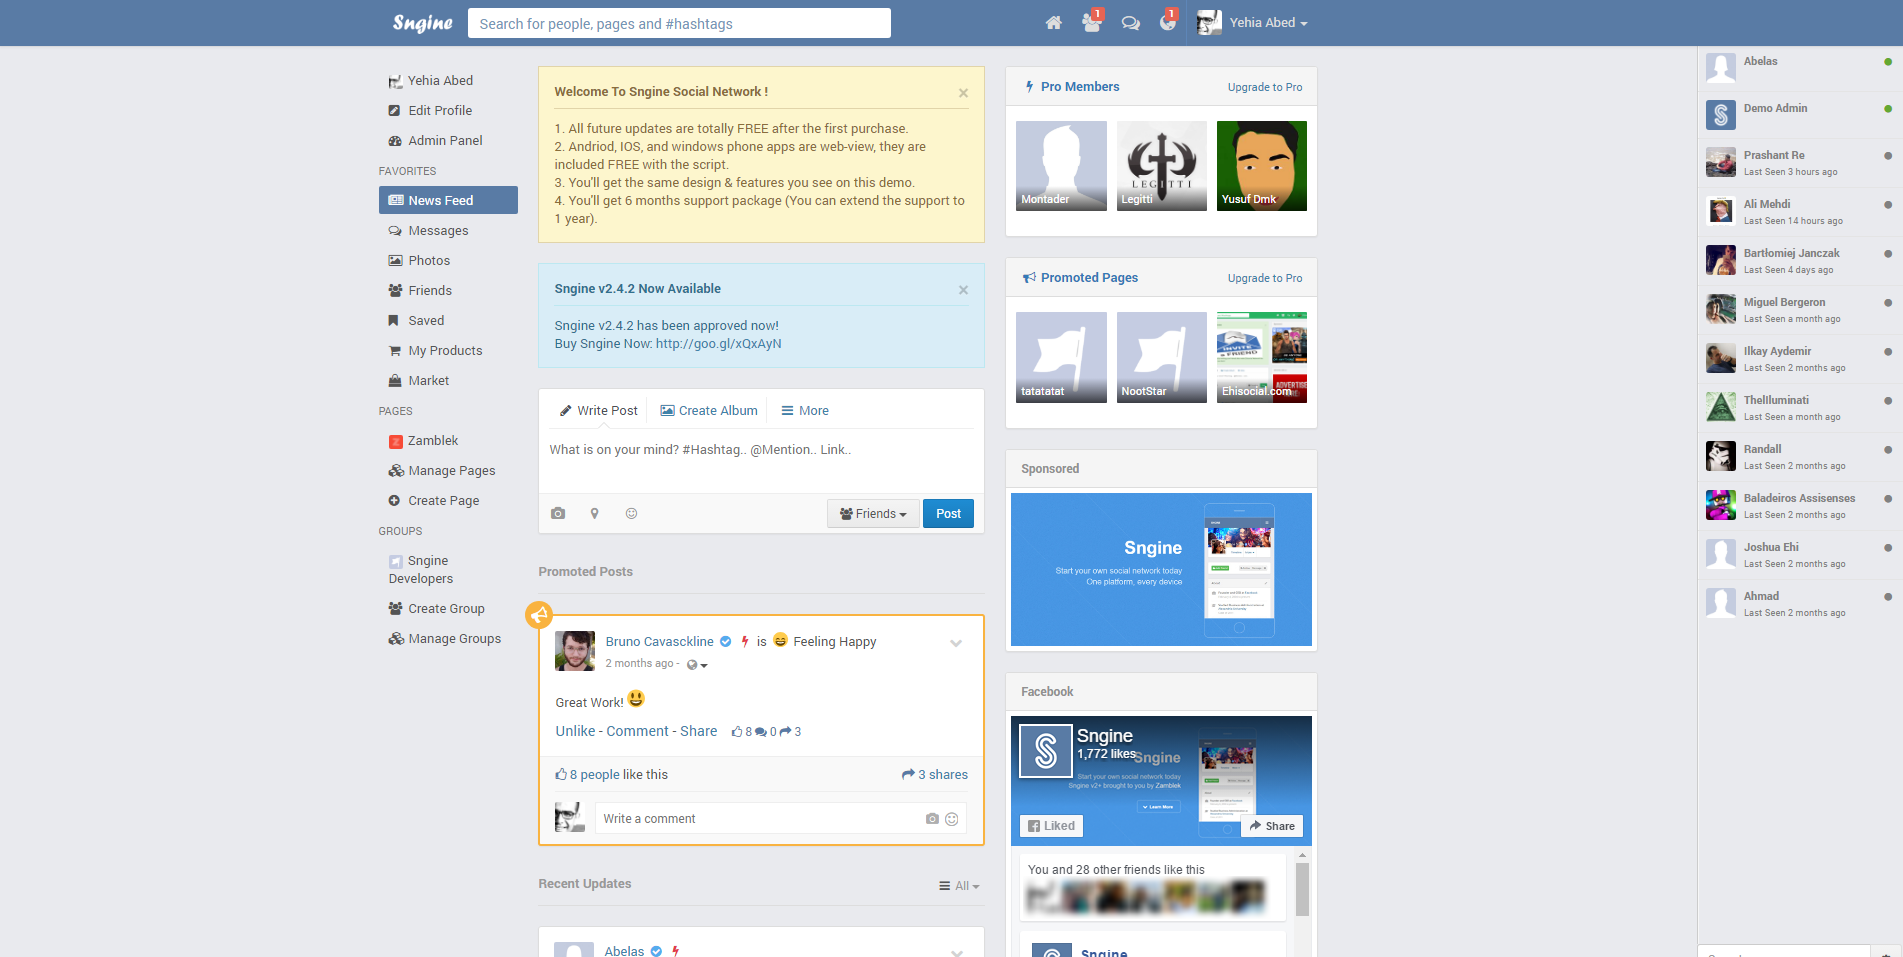Open the globe notifications icon
This screenshot has height=957, width=1903.
[x=1167, y=23]
